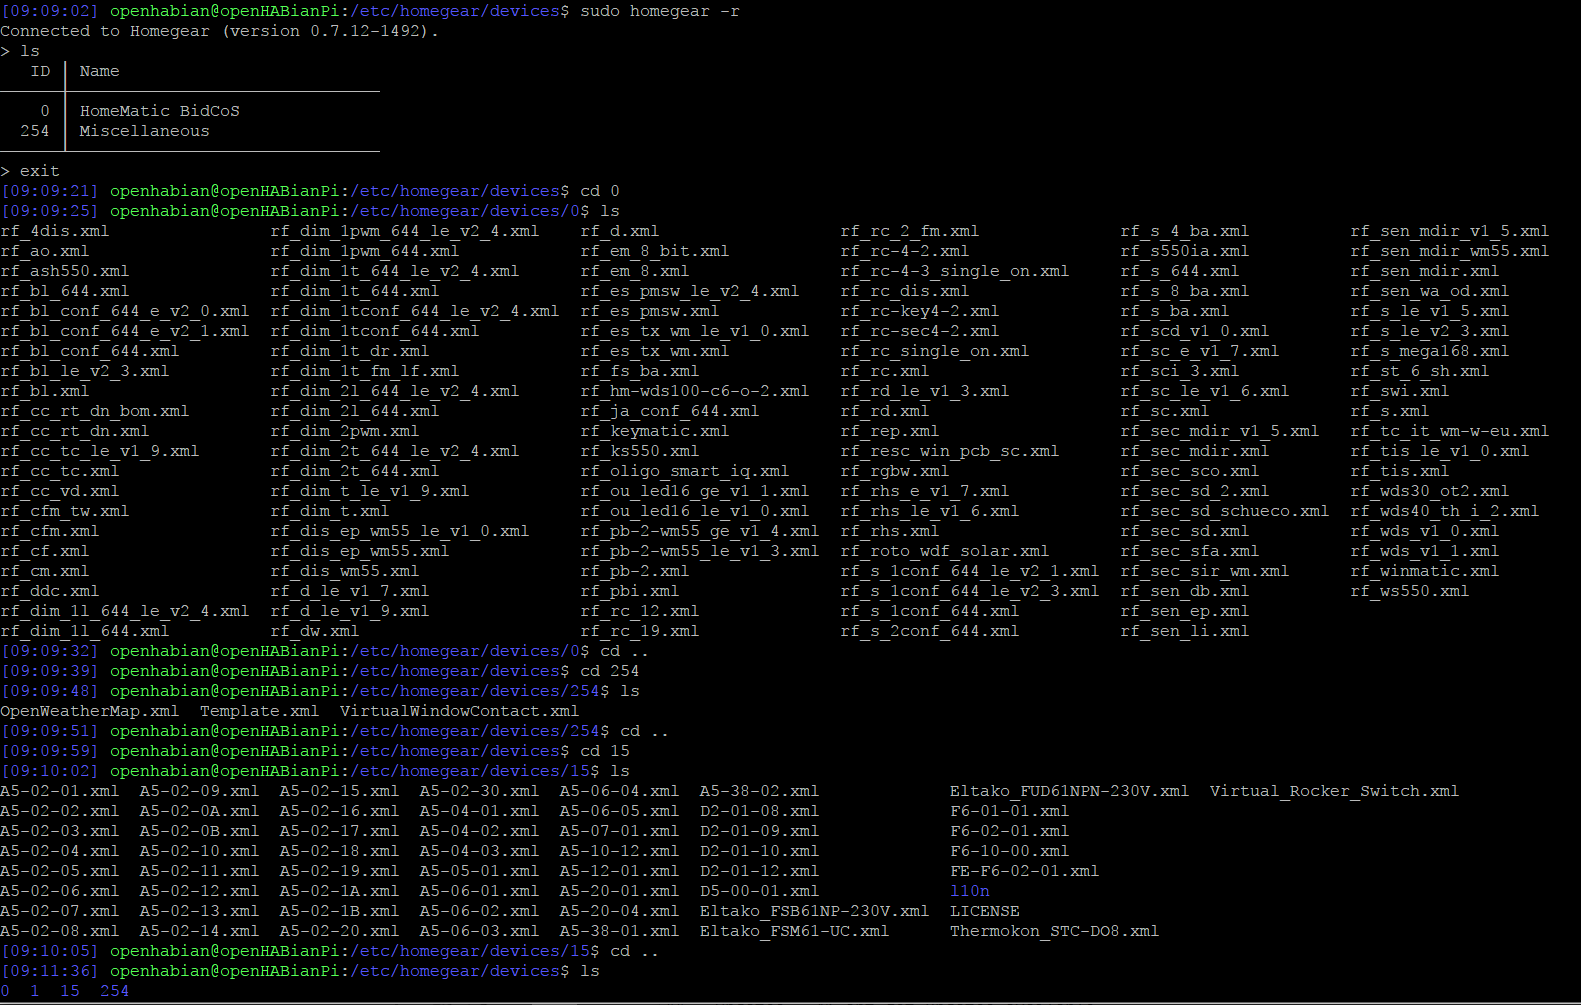
Task: Click on rf_sci_3.xml
Action: [1180, 371]
